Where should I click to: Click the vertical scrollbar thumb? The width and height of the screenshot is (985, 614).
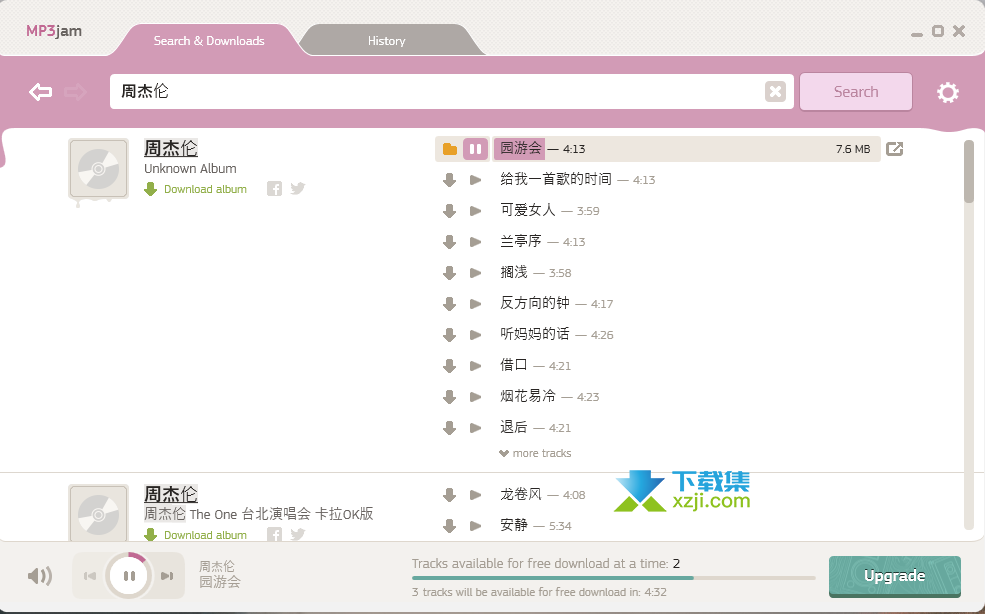[x=969, y=172]
